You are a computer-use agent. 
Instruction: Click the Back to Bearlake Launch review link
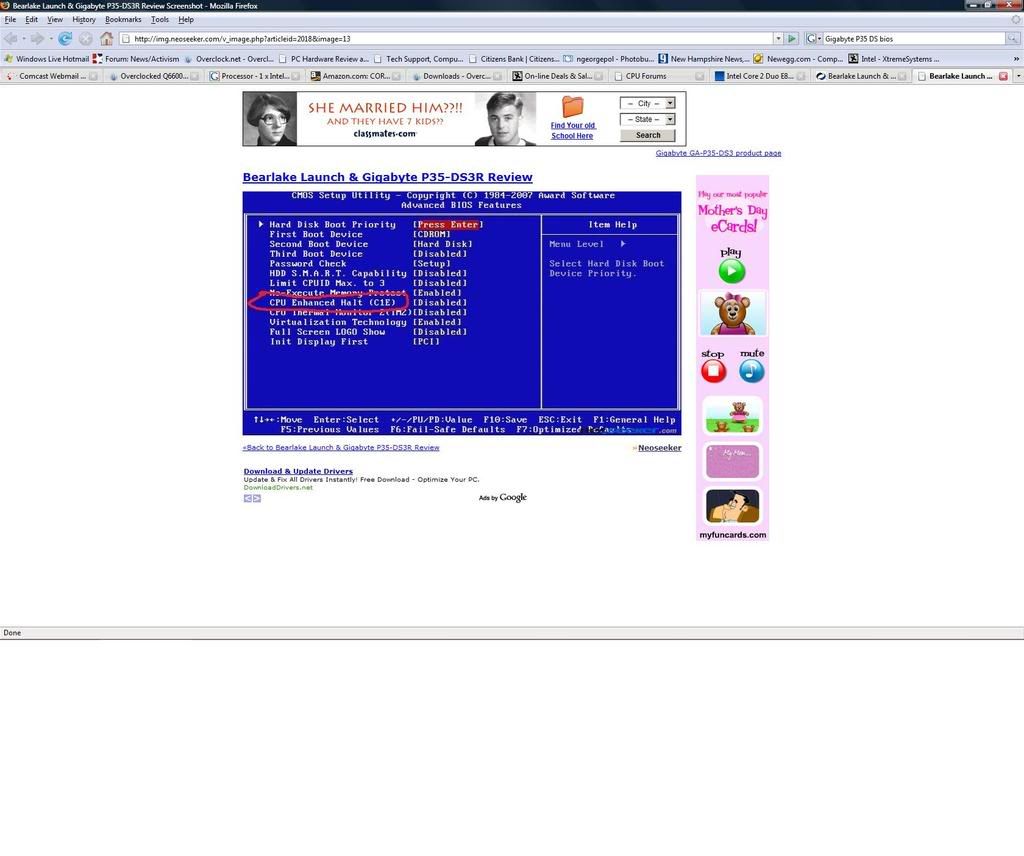(x=341, y=447)
